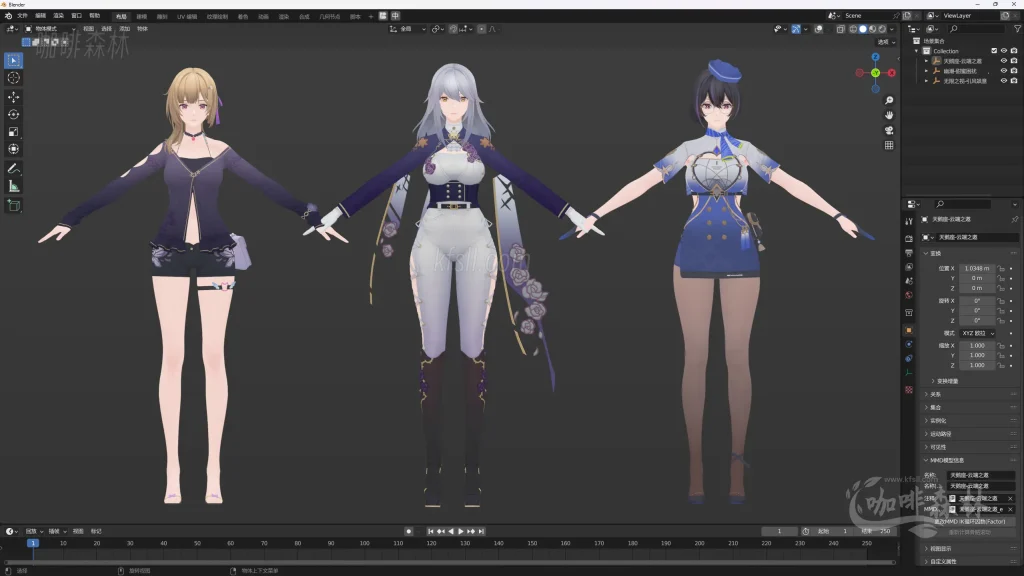The width and height of the screenshot is (1024, 576).
Task: Switch orthographic/perspective view grid icon
Action: point(889,146)
